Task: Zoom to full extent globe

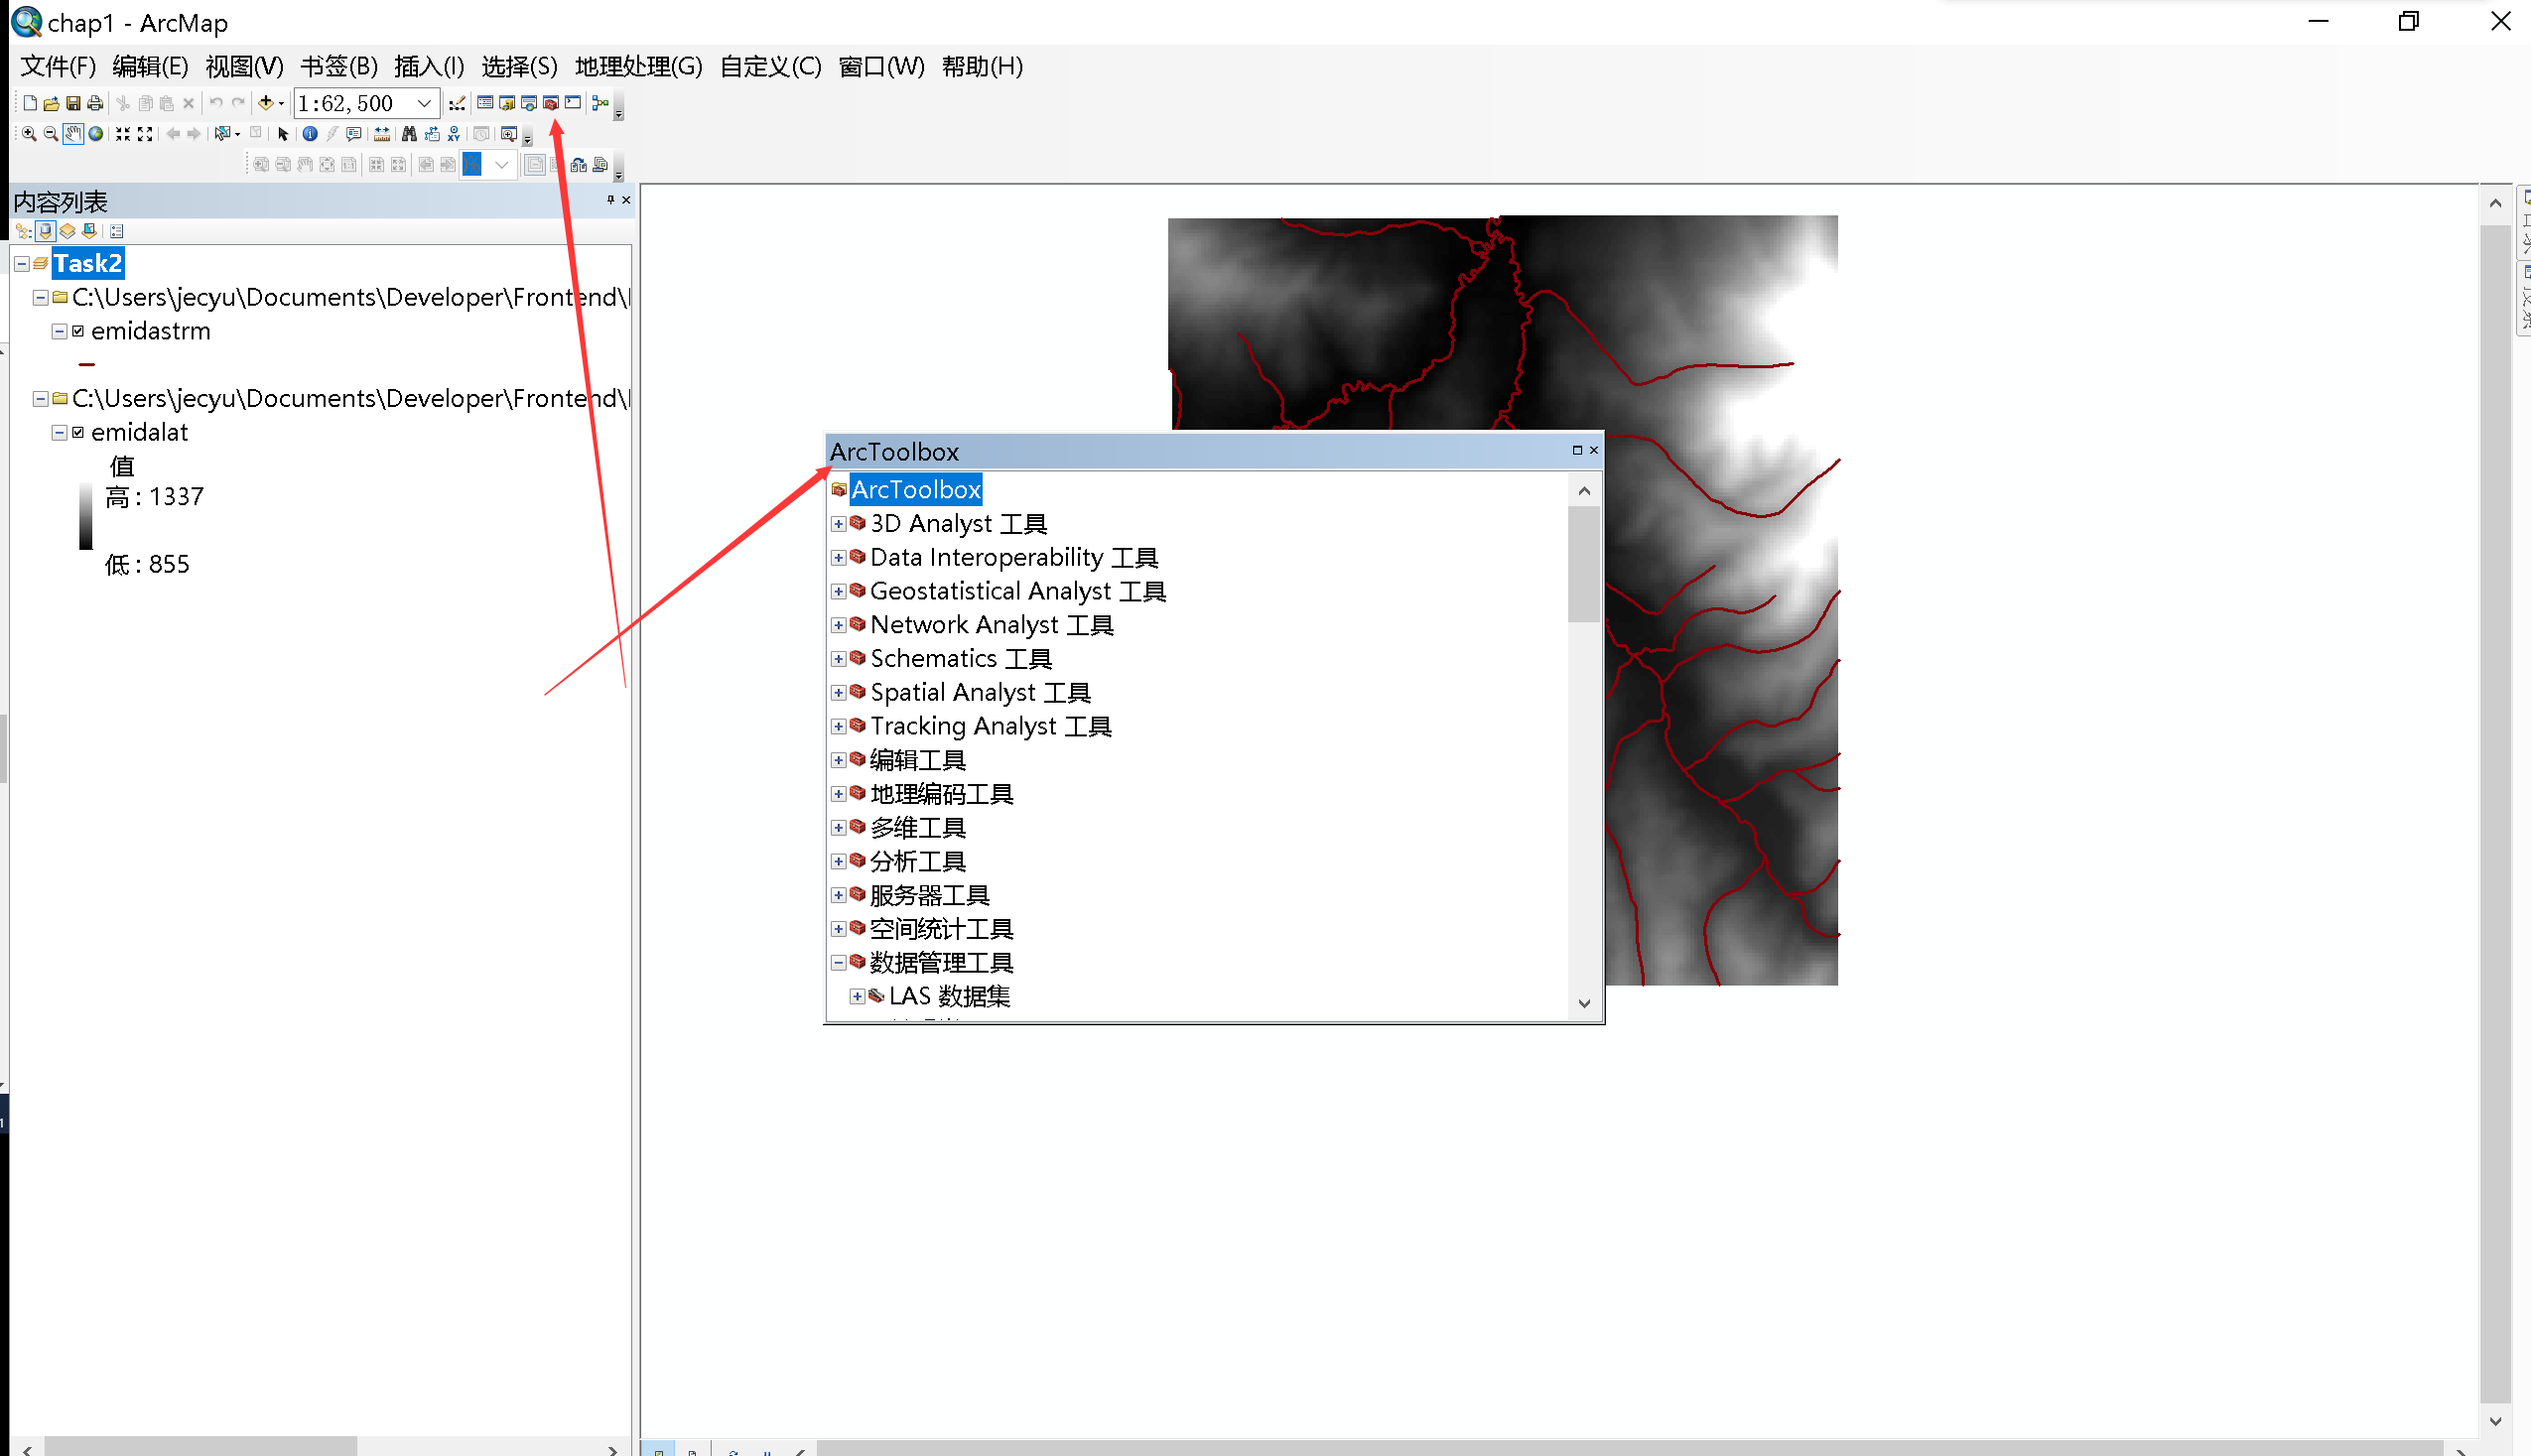Action: tap(96, 134)
